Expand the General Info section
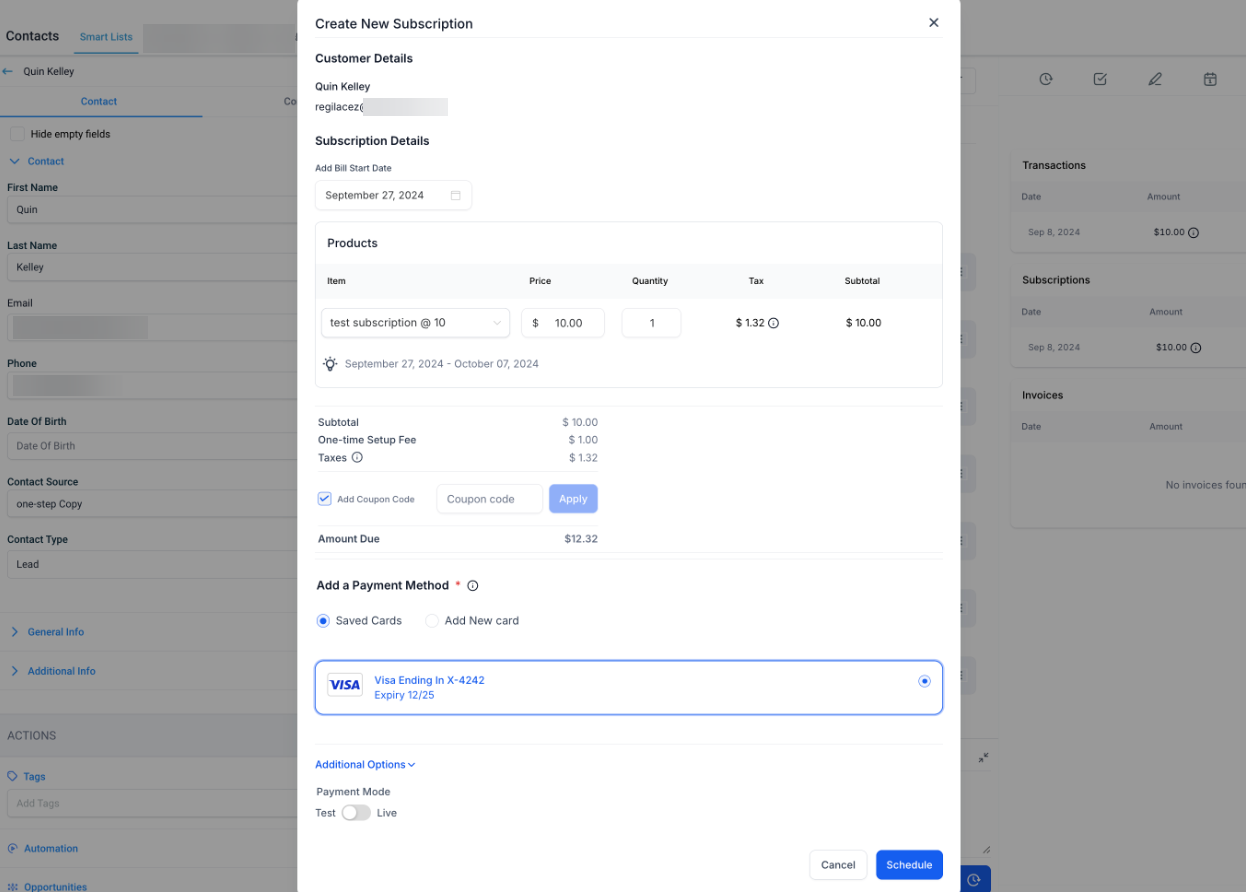Viewport: 1246px width, 892px height. [55, 632]
